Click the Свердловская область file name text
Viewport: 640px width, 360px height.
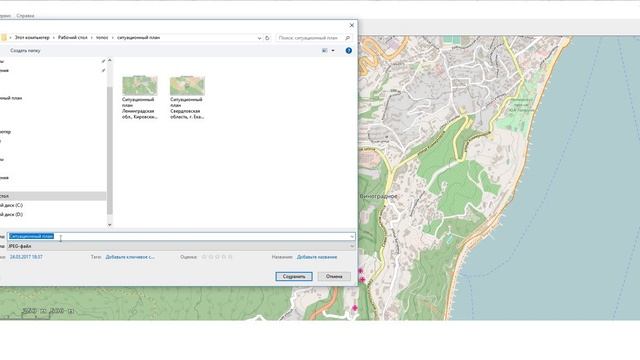pyautogui.click(x=187, y=108)
